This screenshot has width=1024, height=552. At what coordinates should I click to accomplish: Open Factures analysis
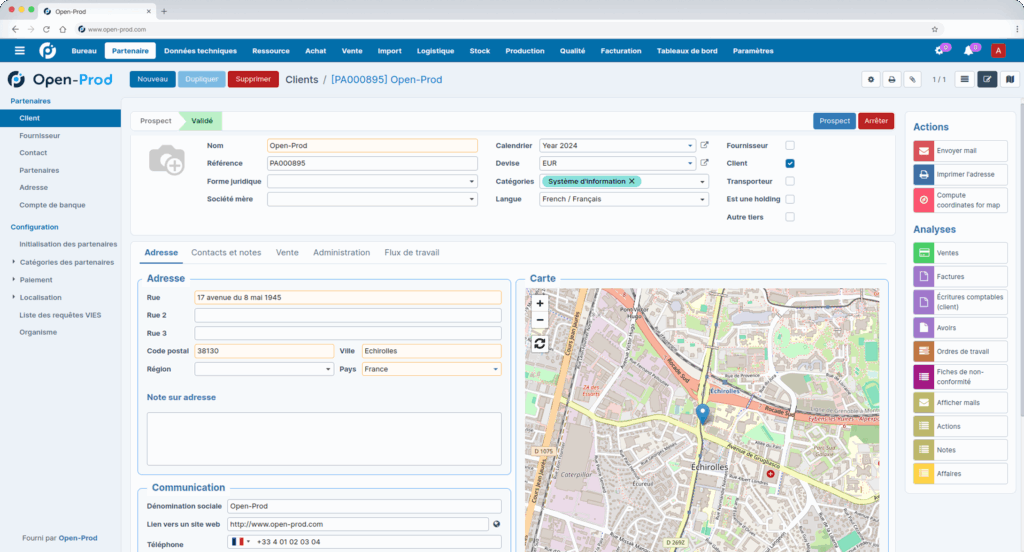(x=960, y=276)
